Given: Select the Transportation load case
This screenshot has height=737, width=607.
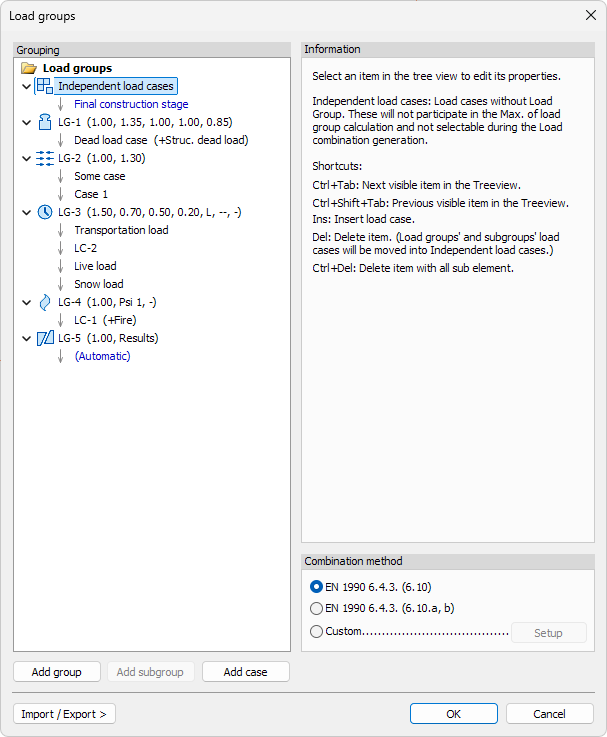Looking at the screenshot, I should pyautogui.click(x=121, y=230).
